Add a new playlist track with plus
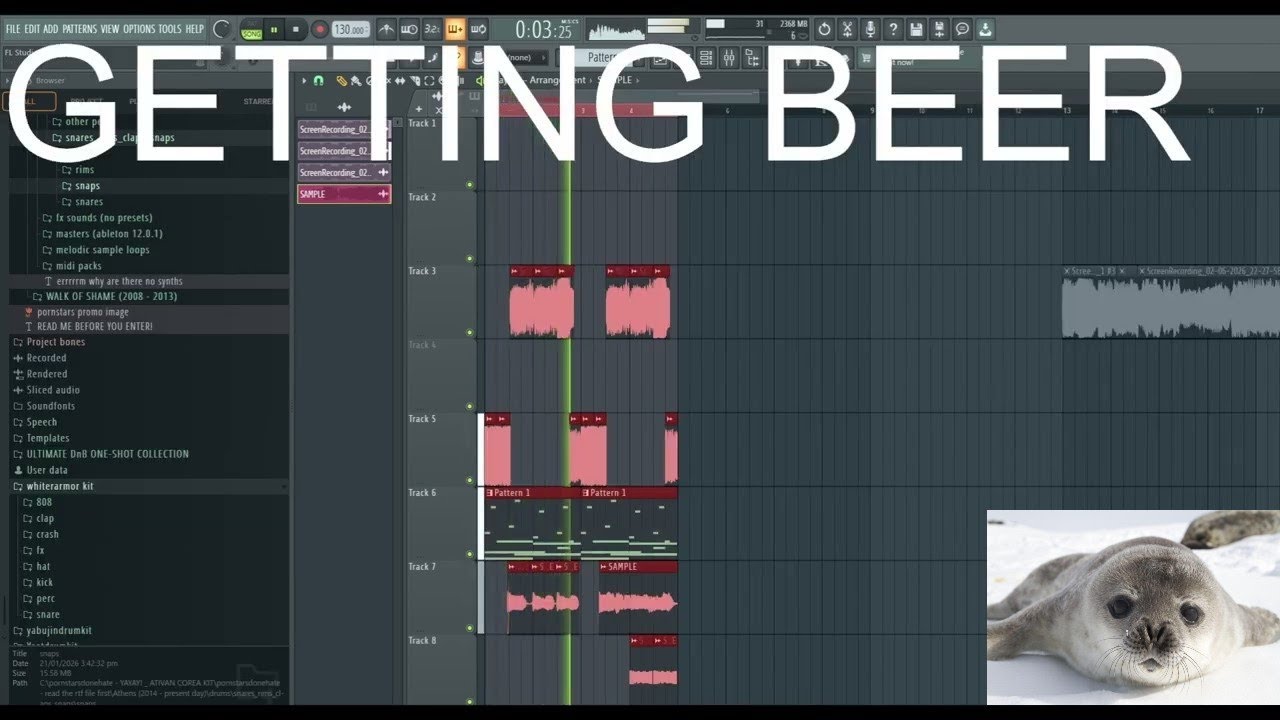 pos(419,108)
